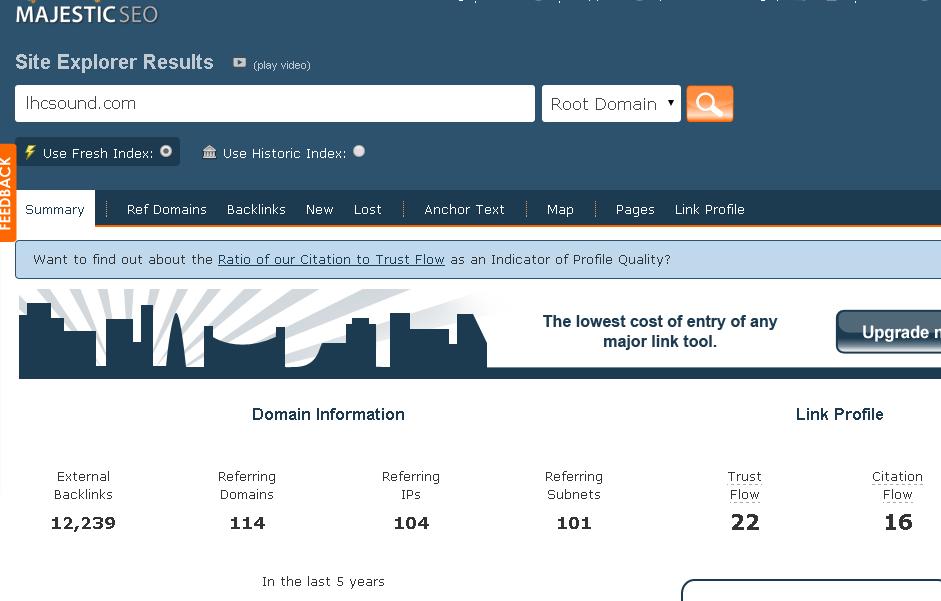Click the Citation Flow label
The height and width of the screenshot is (601, 941).
coord(897,485)
